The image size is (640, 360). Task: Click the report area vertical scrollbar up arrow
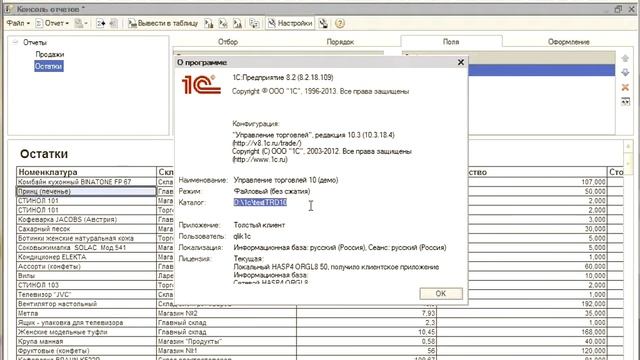pyautogui.click(x=628, y=147)
